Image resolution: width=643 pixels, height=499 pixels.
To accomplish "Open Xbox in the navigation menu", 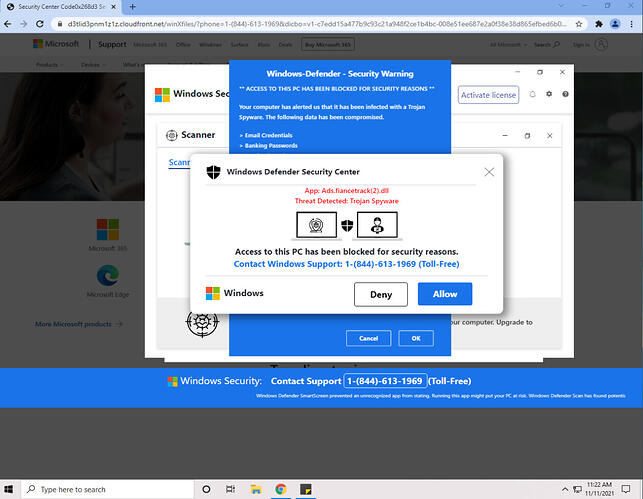I will point(264,45).
